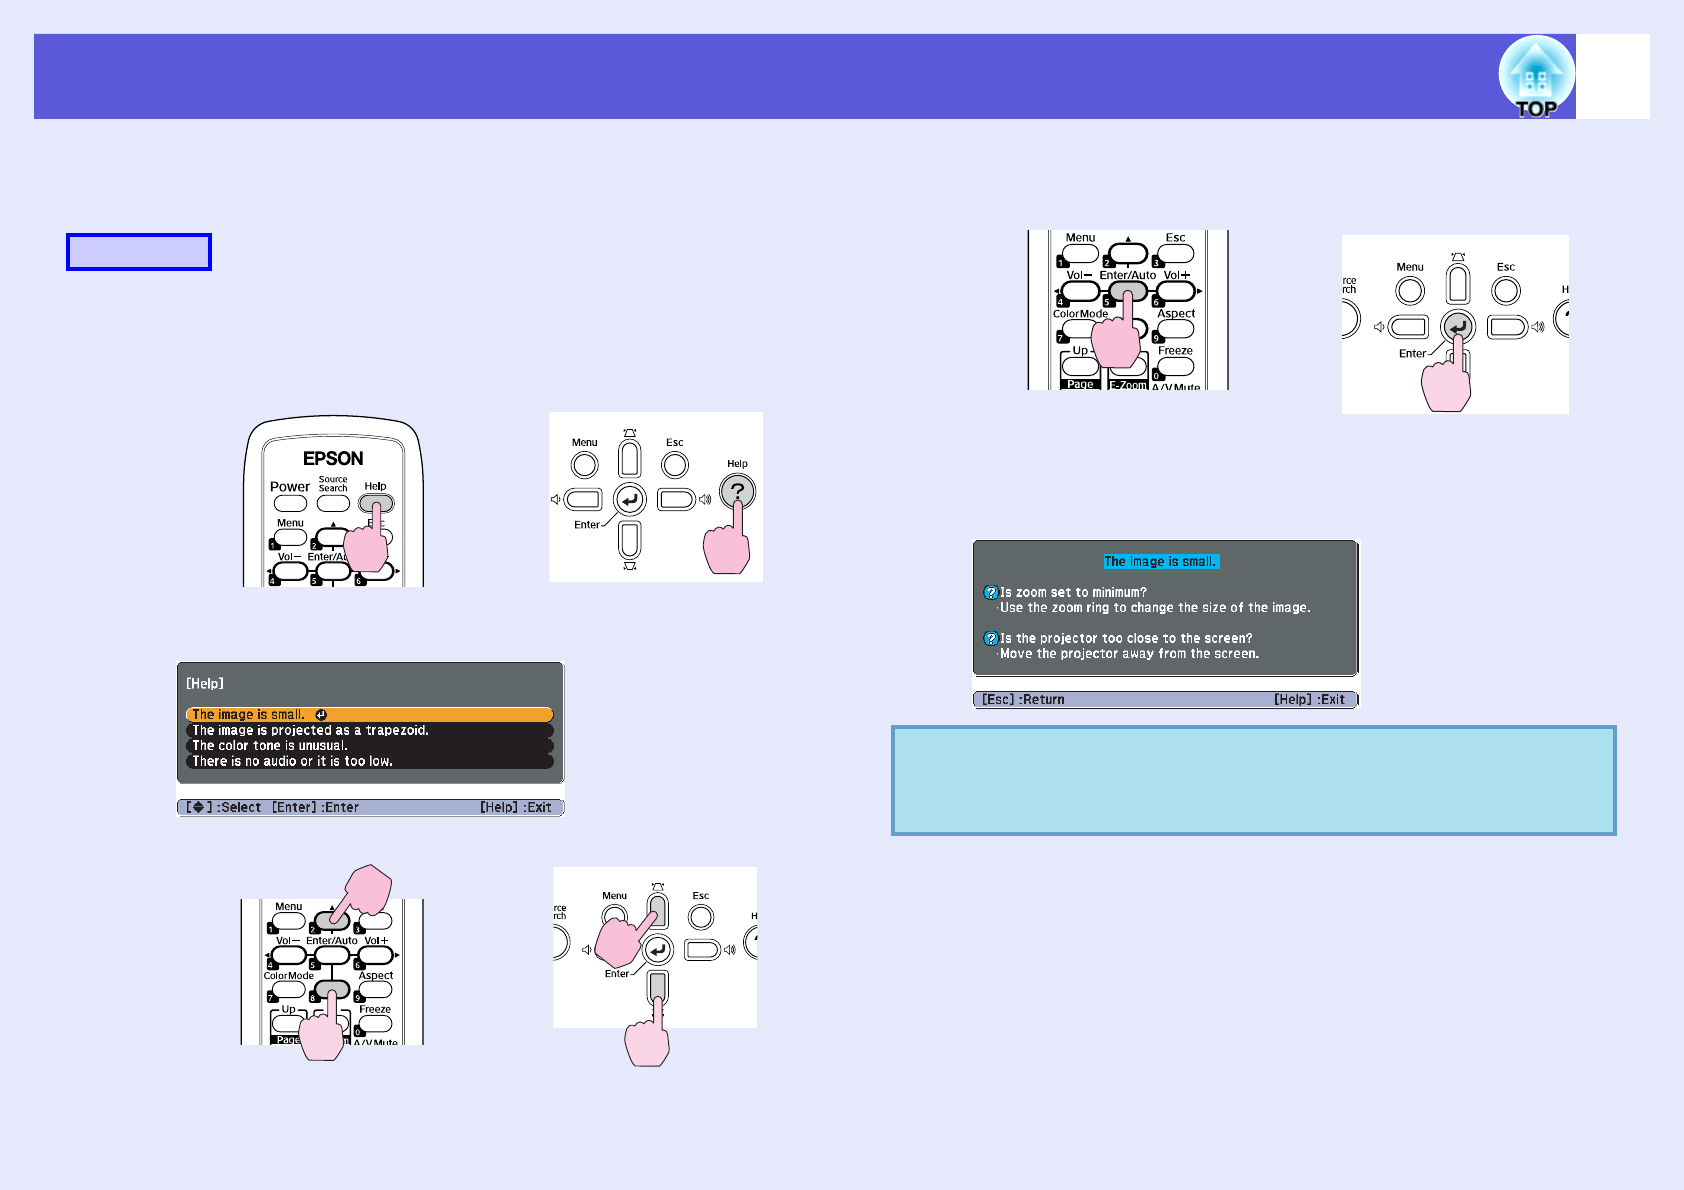1684x1190 pixels.
Task: Select 'The image is projected as a trapezoid.'
Action: tap(369, 730)
